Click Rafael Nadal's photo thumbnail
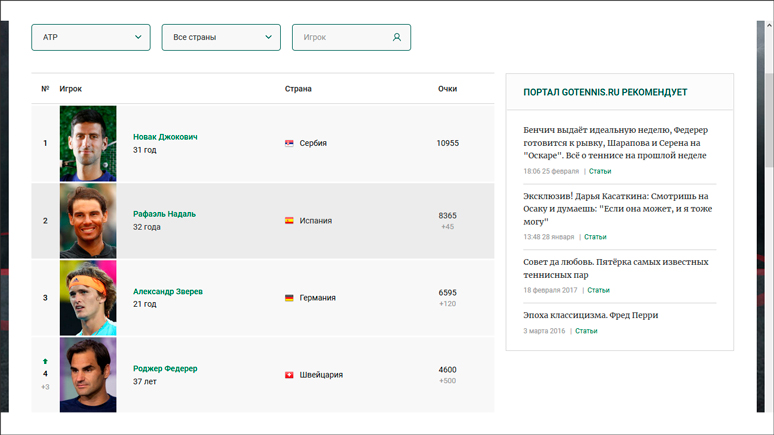This screenshot has height=435, width=774. [88, 221]
